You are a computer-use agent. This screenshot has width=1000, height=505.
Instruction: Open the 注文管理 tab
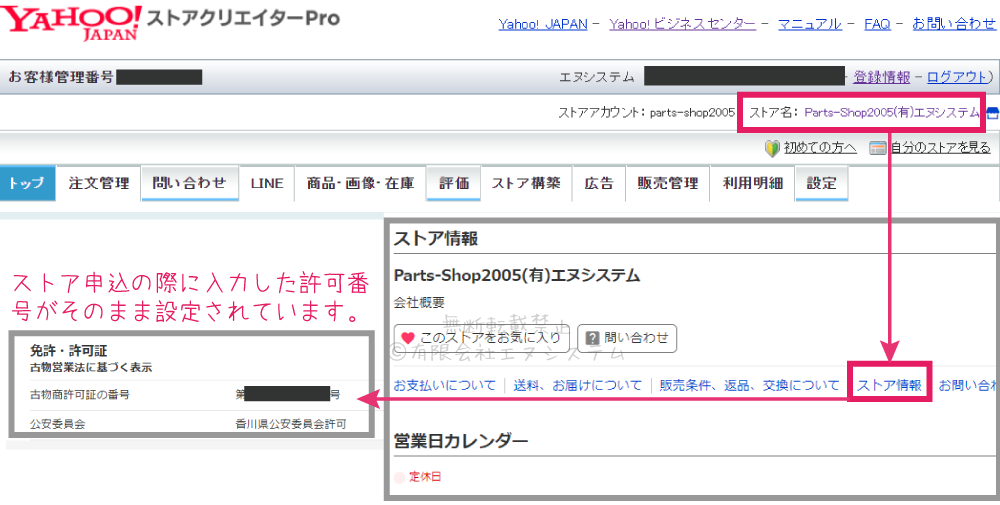pos(99,184)
